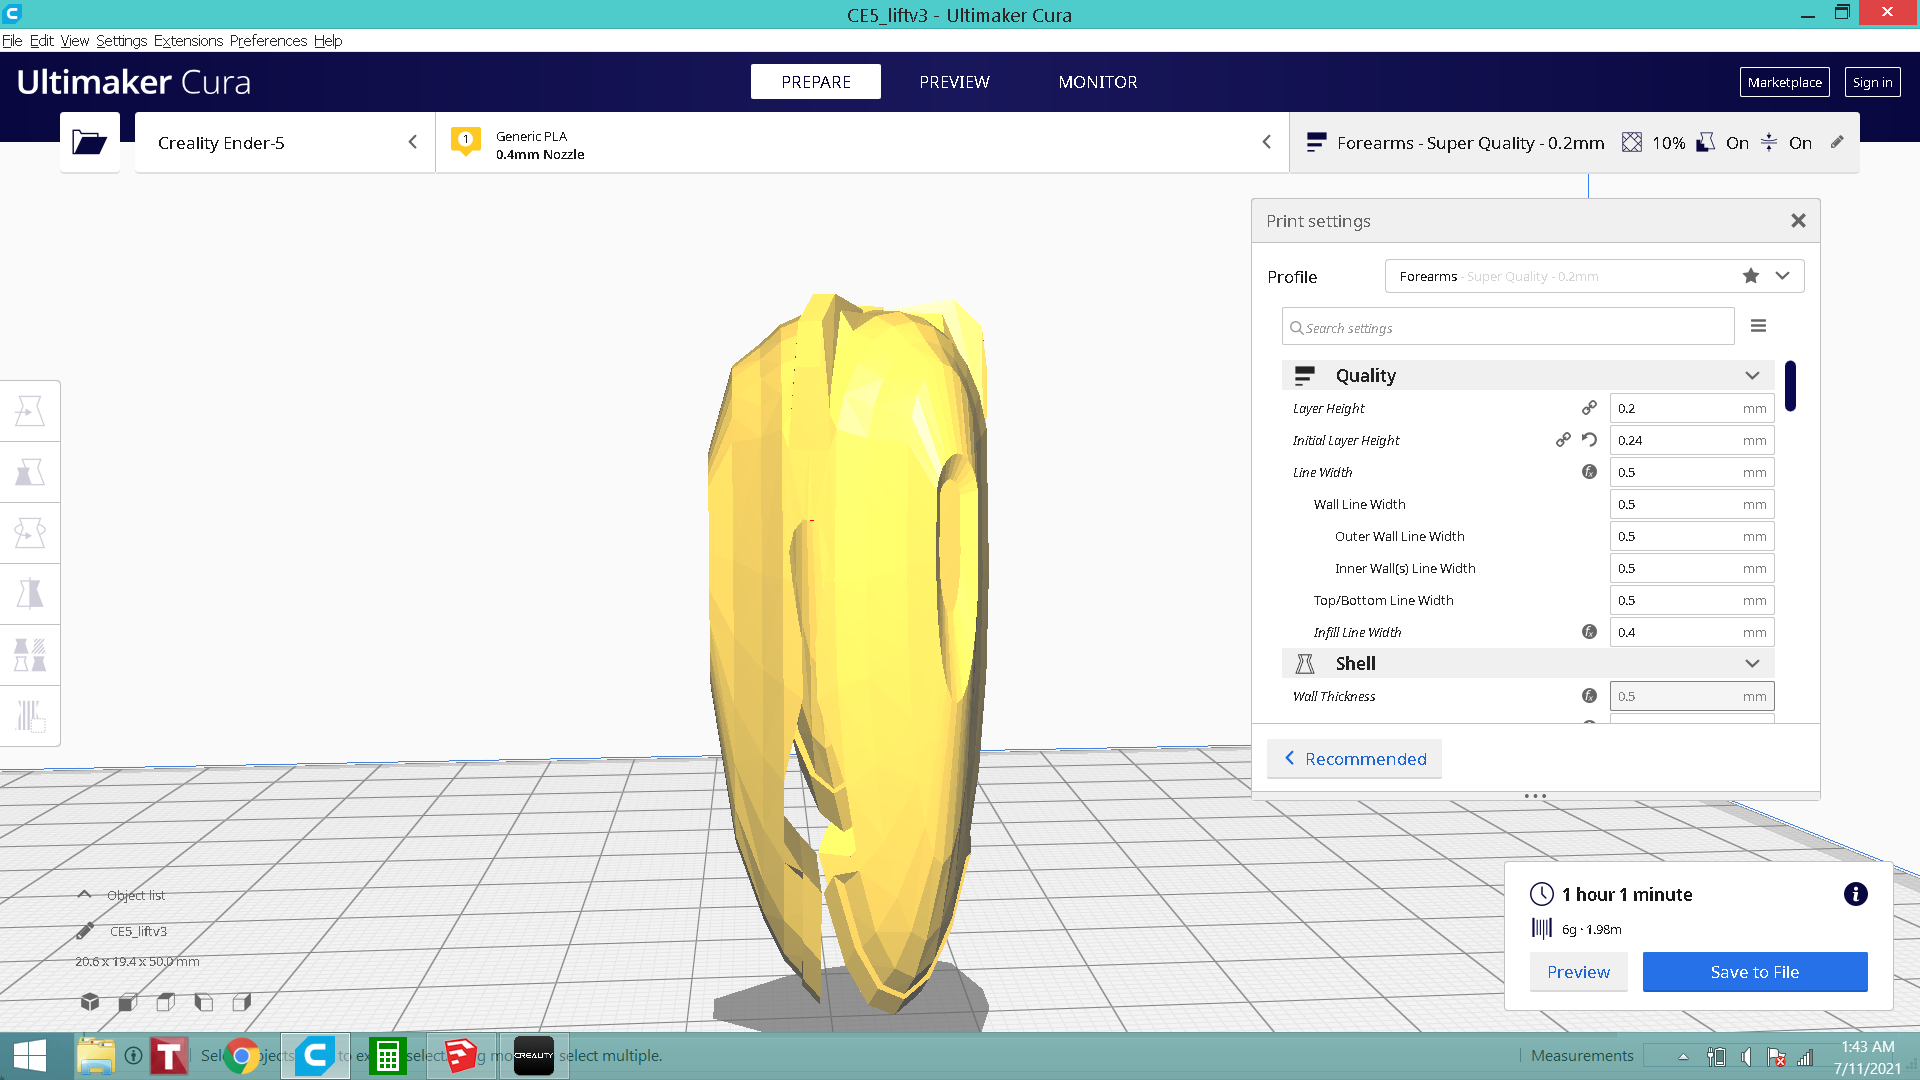
Task: Open the settings visibility hamburger menu
Action: point(1758,326)
